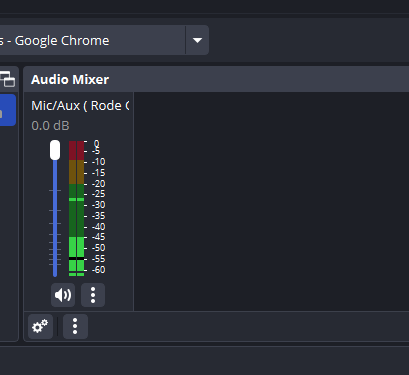Mute the Mic/Aux audio source
409x375 pixels.
point(63,295)
